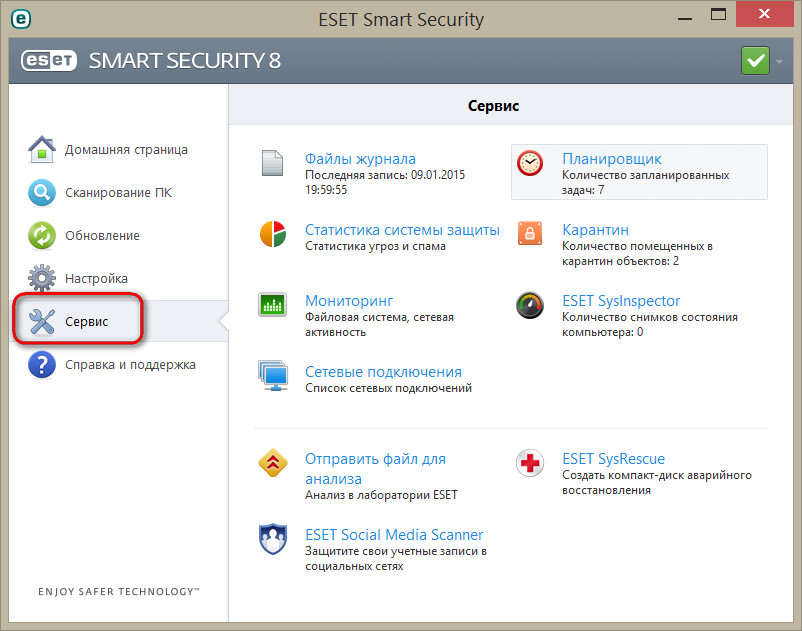
Task: Click the text Файловая система, сетевая активность
Action: pyautogui.click(x=379, y=325)
